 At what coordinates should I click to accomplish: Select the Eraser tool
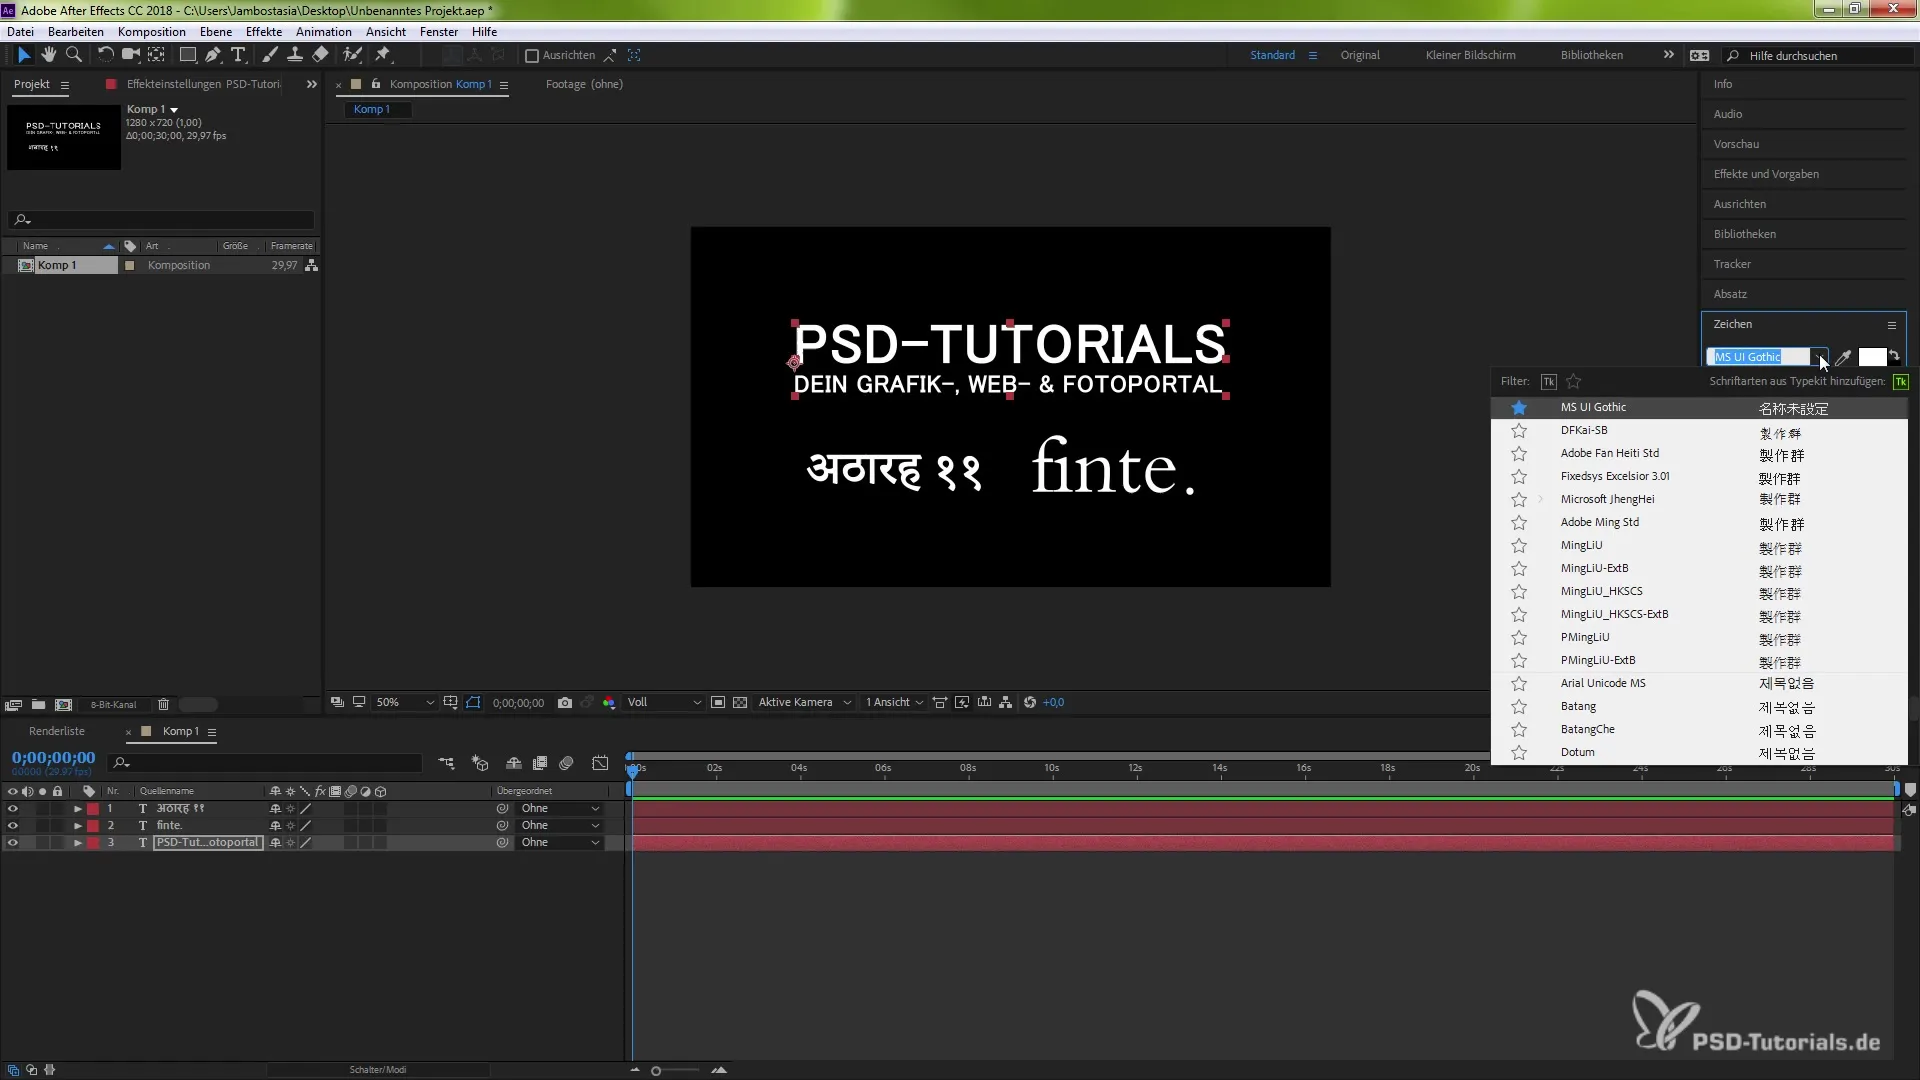(x=320, y=55)
